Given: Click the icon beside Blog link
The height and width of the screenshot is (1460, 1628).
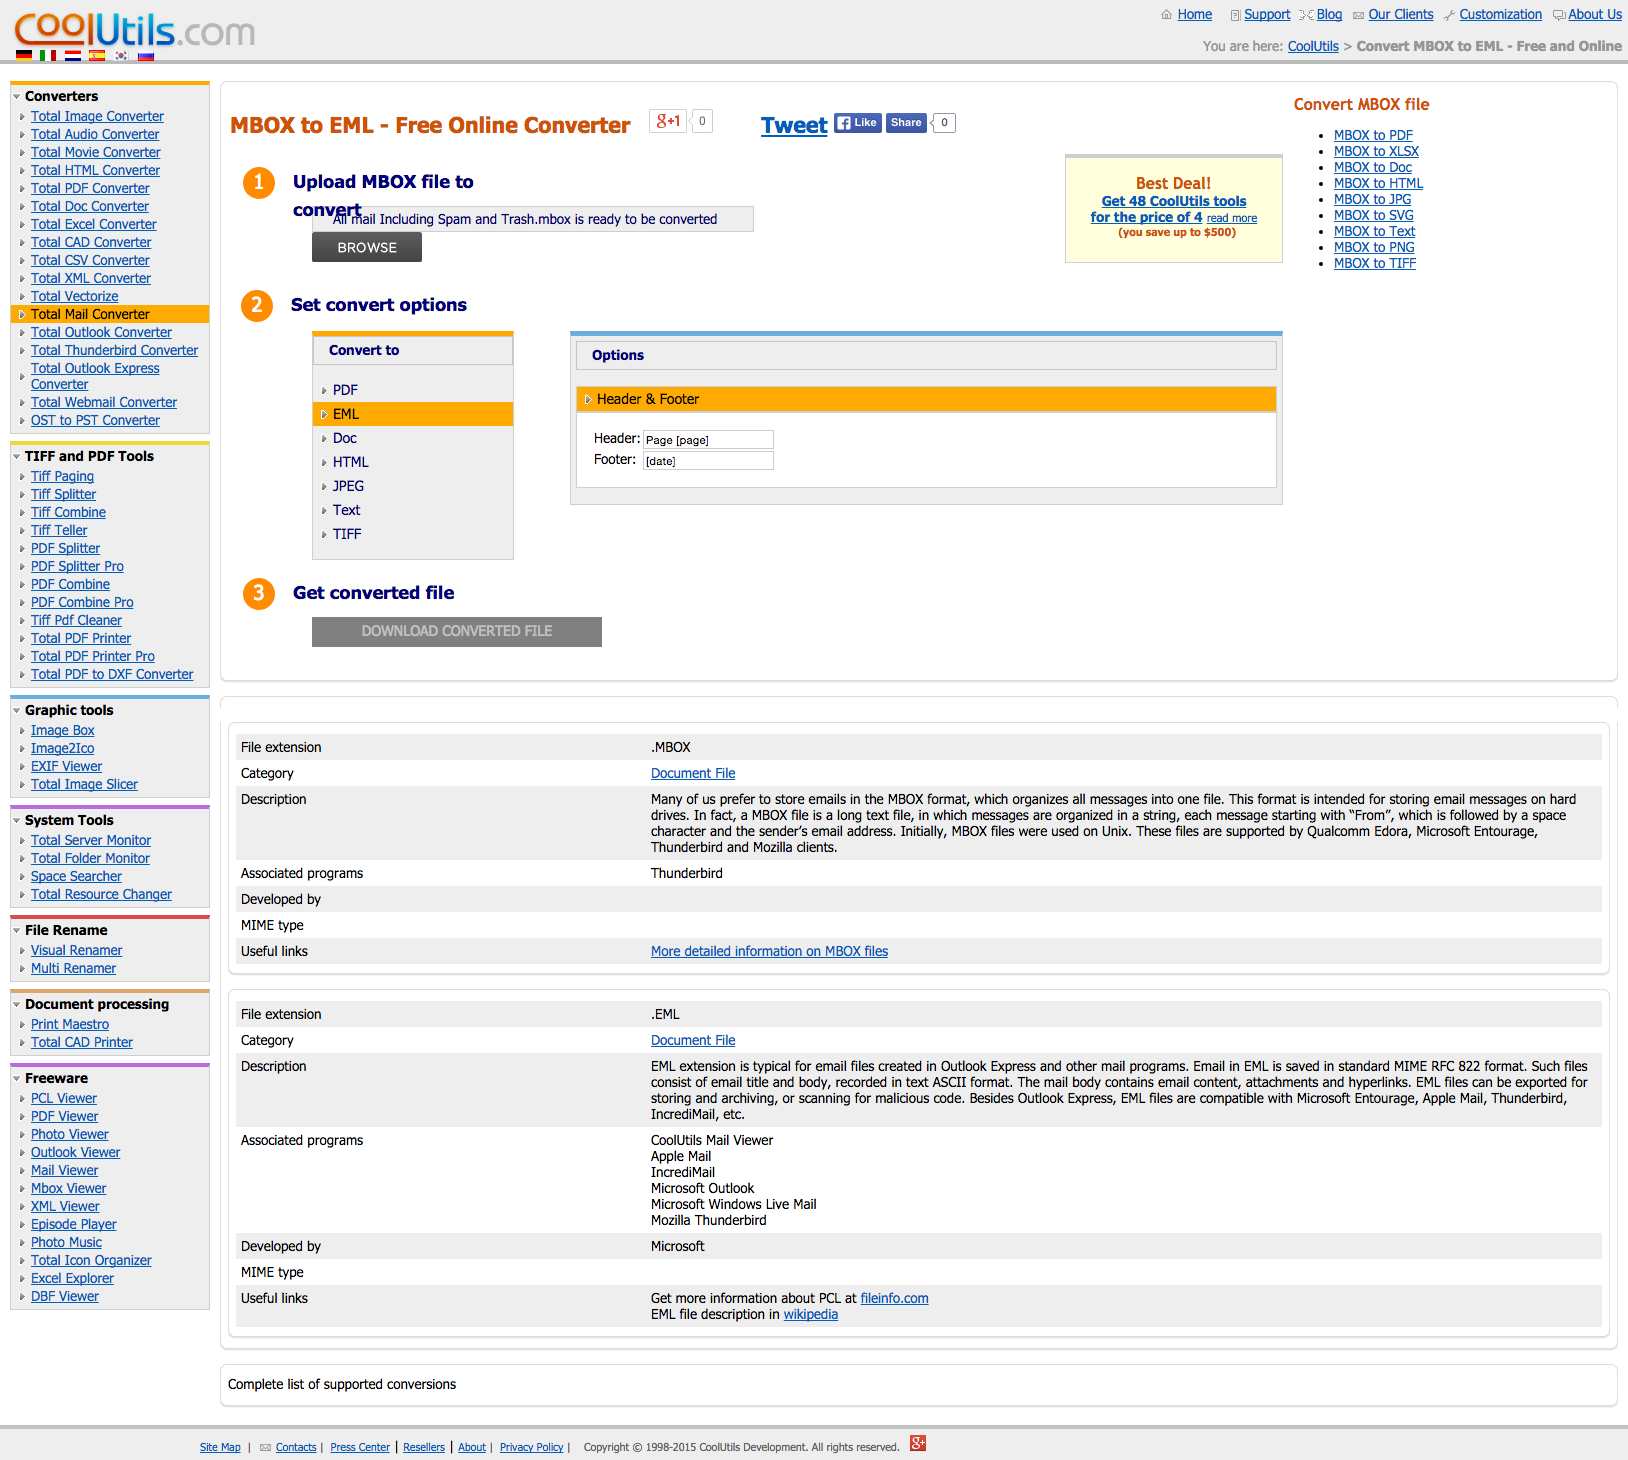Looking at the screenshot, I should point(1306,15).
